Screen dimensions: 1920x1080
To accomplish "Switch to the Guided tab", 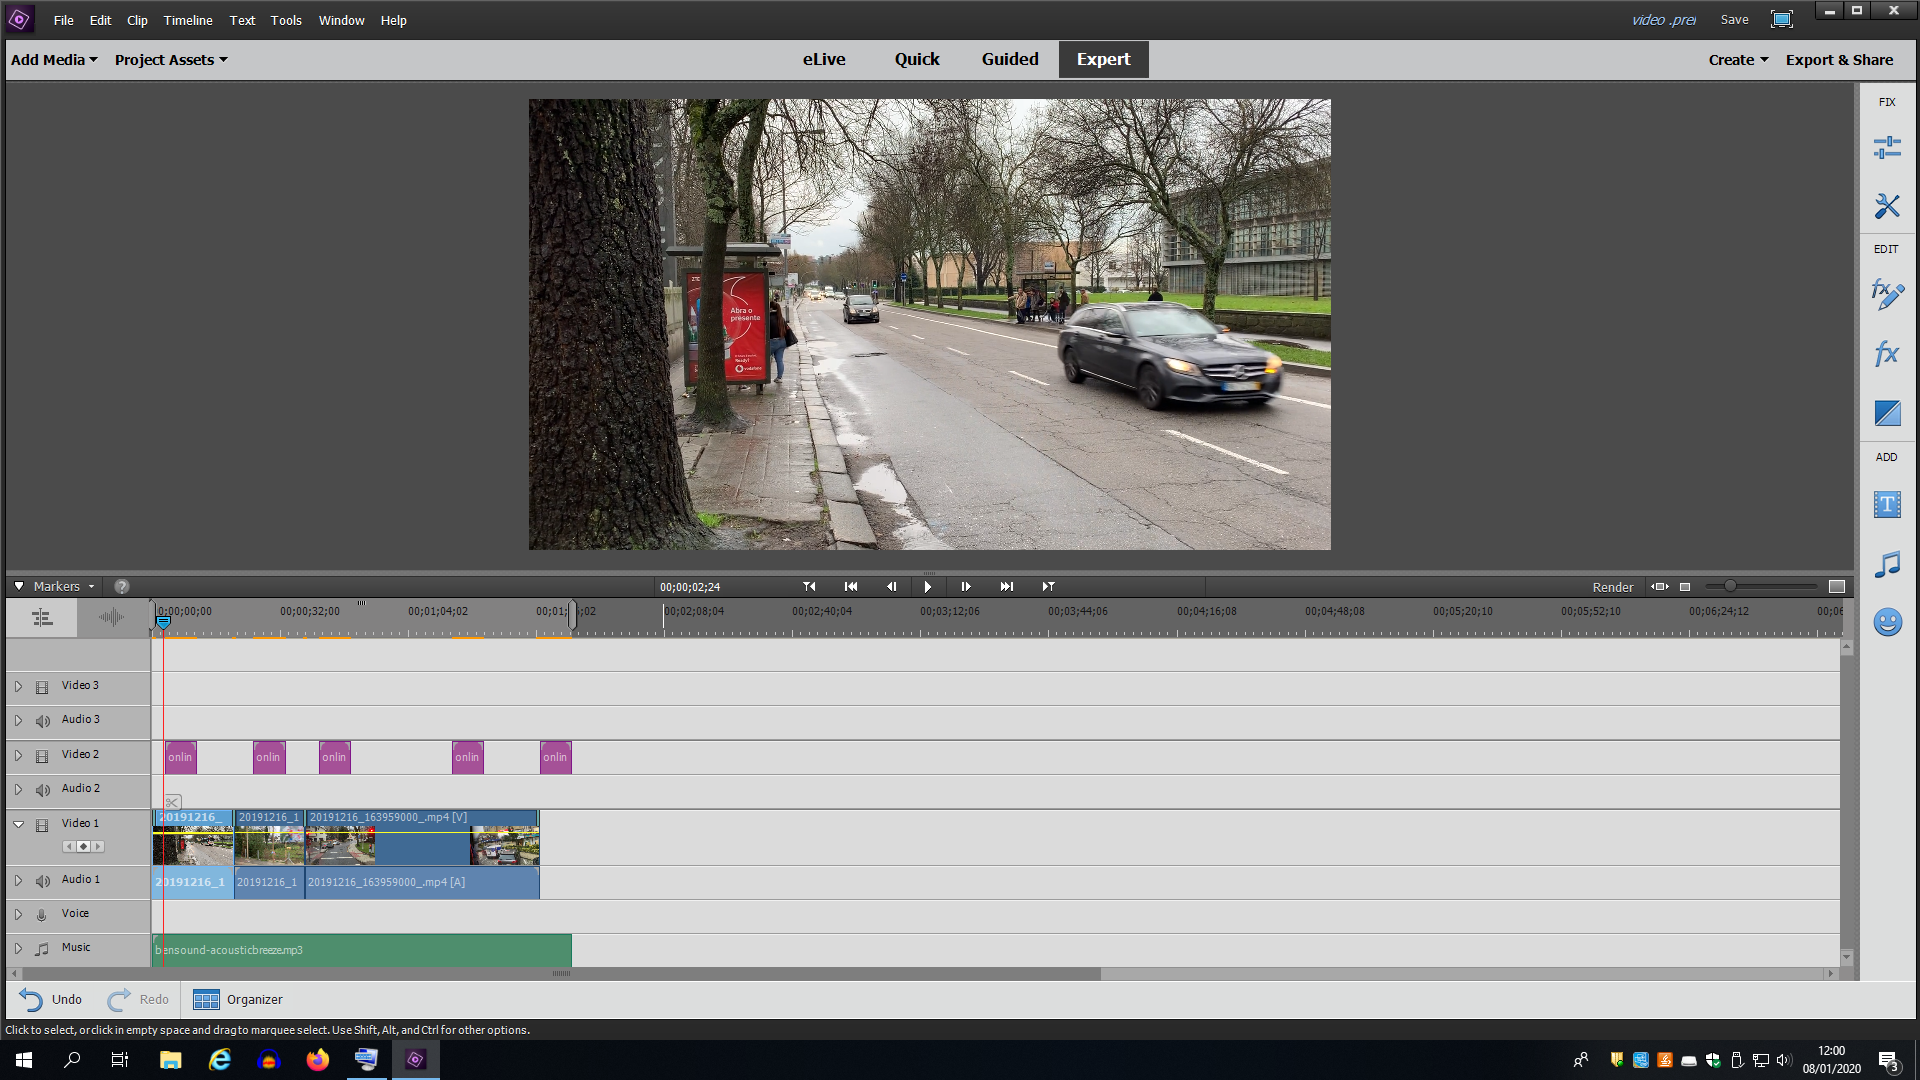I will 1009,60.
